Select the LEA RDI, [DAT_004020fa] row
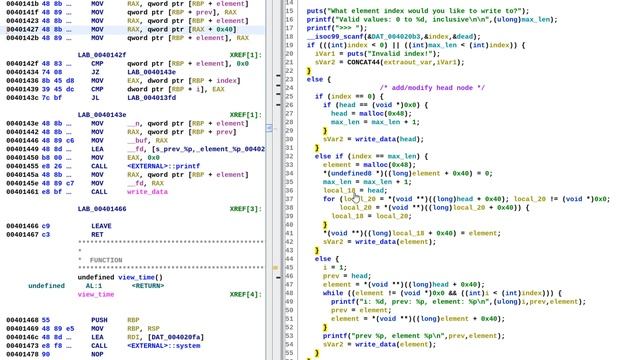 pos(105,338)
